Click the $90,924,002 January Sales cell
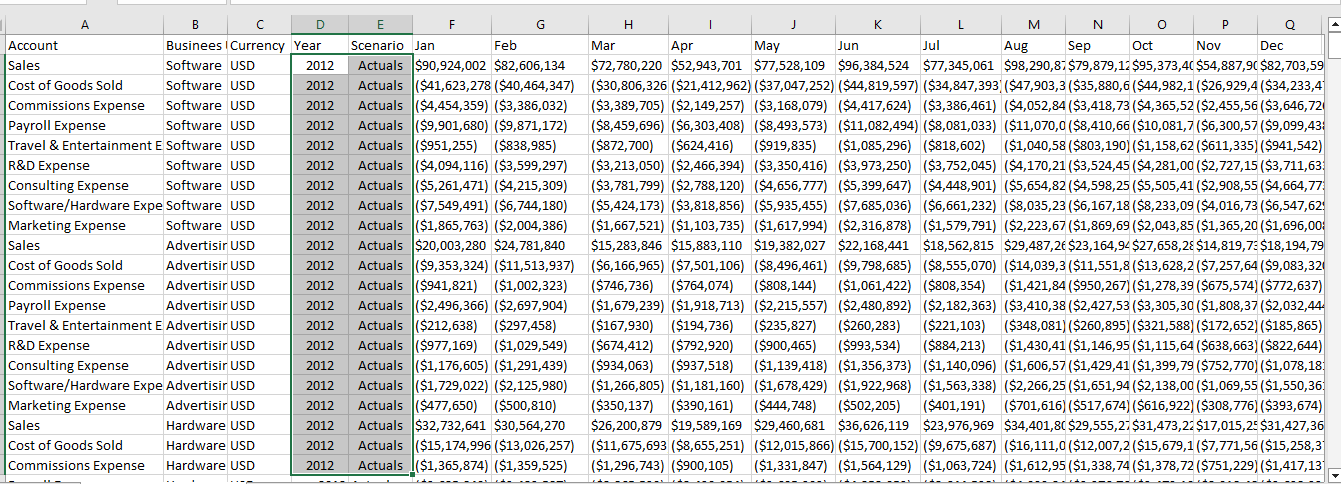Image resolution: width=1341 pixels, height=484 pixels. click(451, 65)
